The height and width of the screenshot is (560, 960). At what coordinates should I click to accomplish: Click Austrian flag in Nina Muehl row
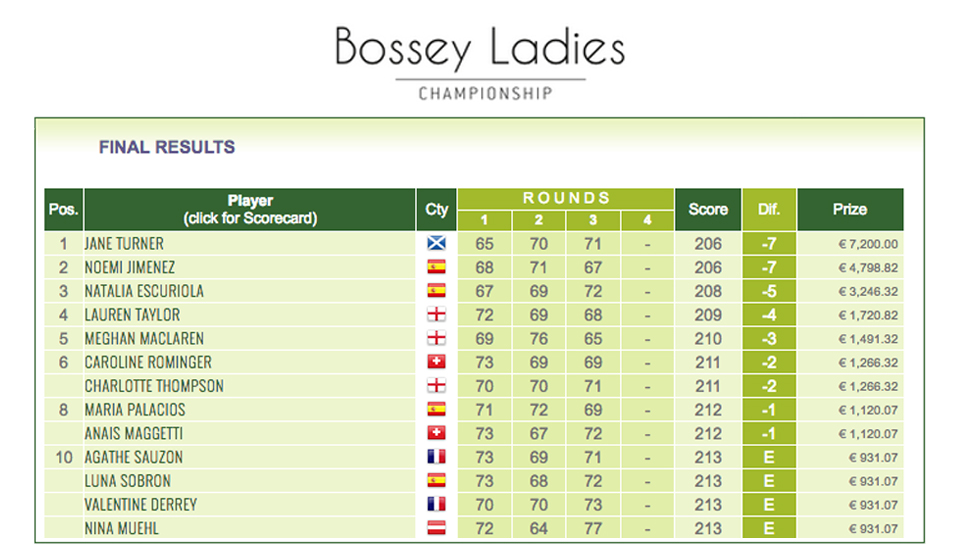coord(436,528)
